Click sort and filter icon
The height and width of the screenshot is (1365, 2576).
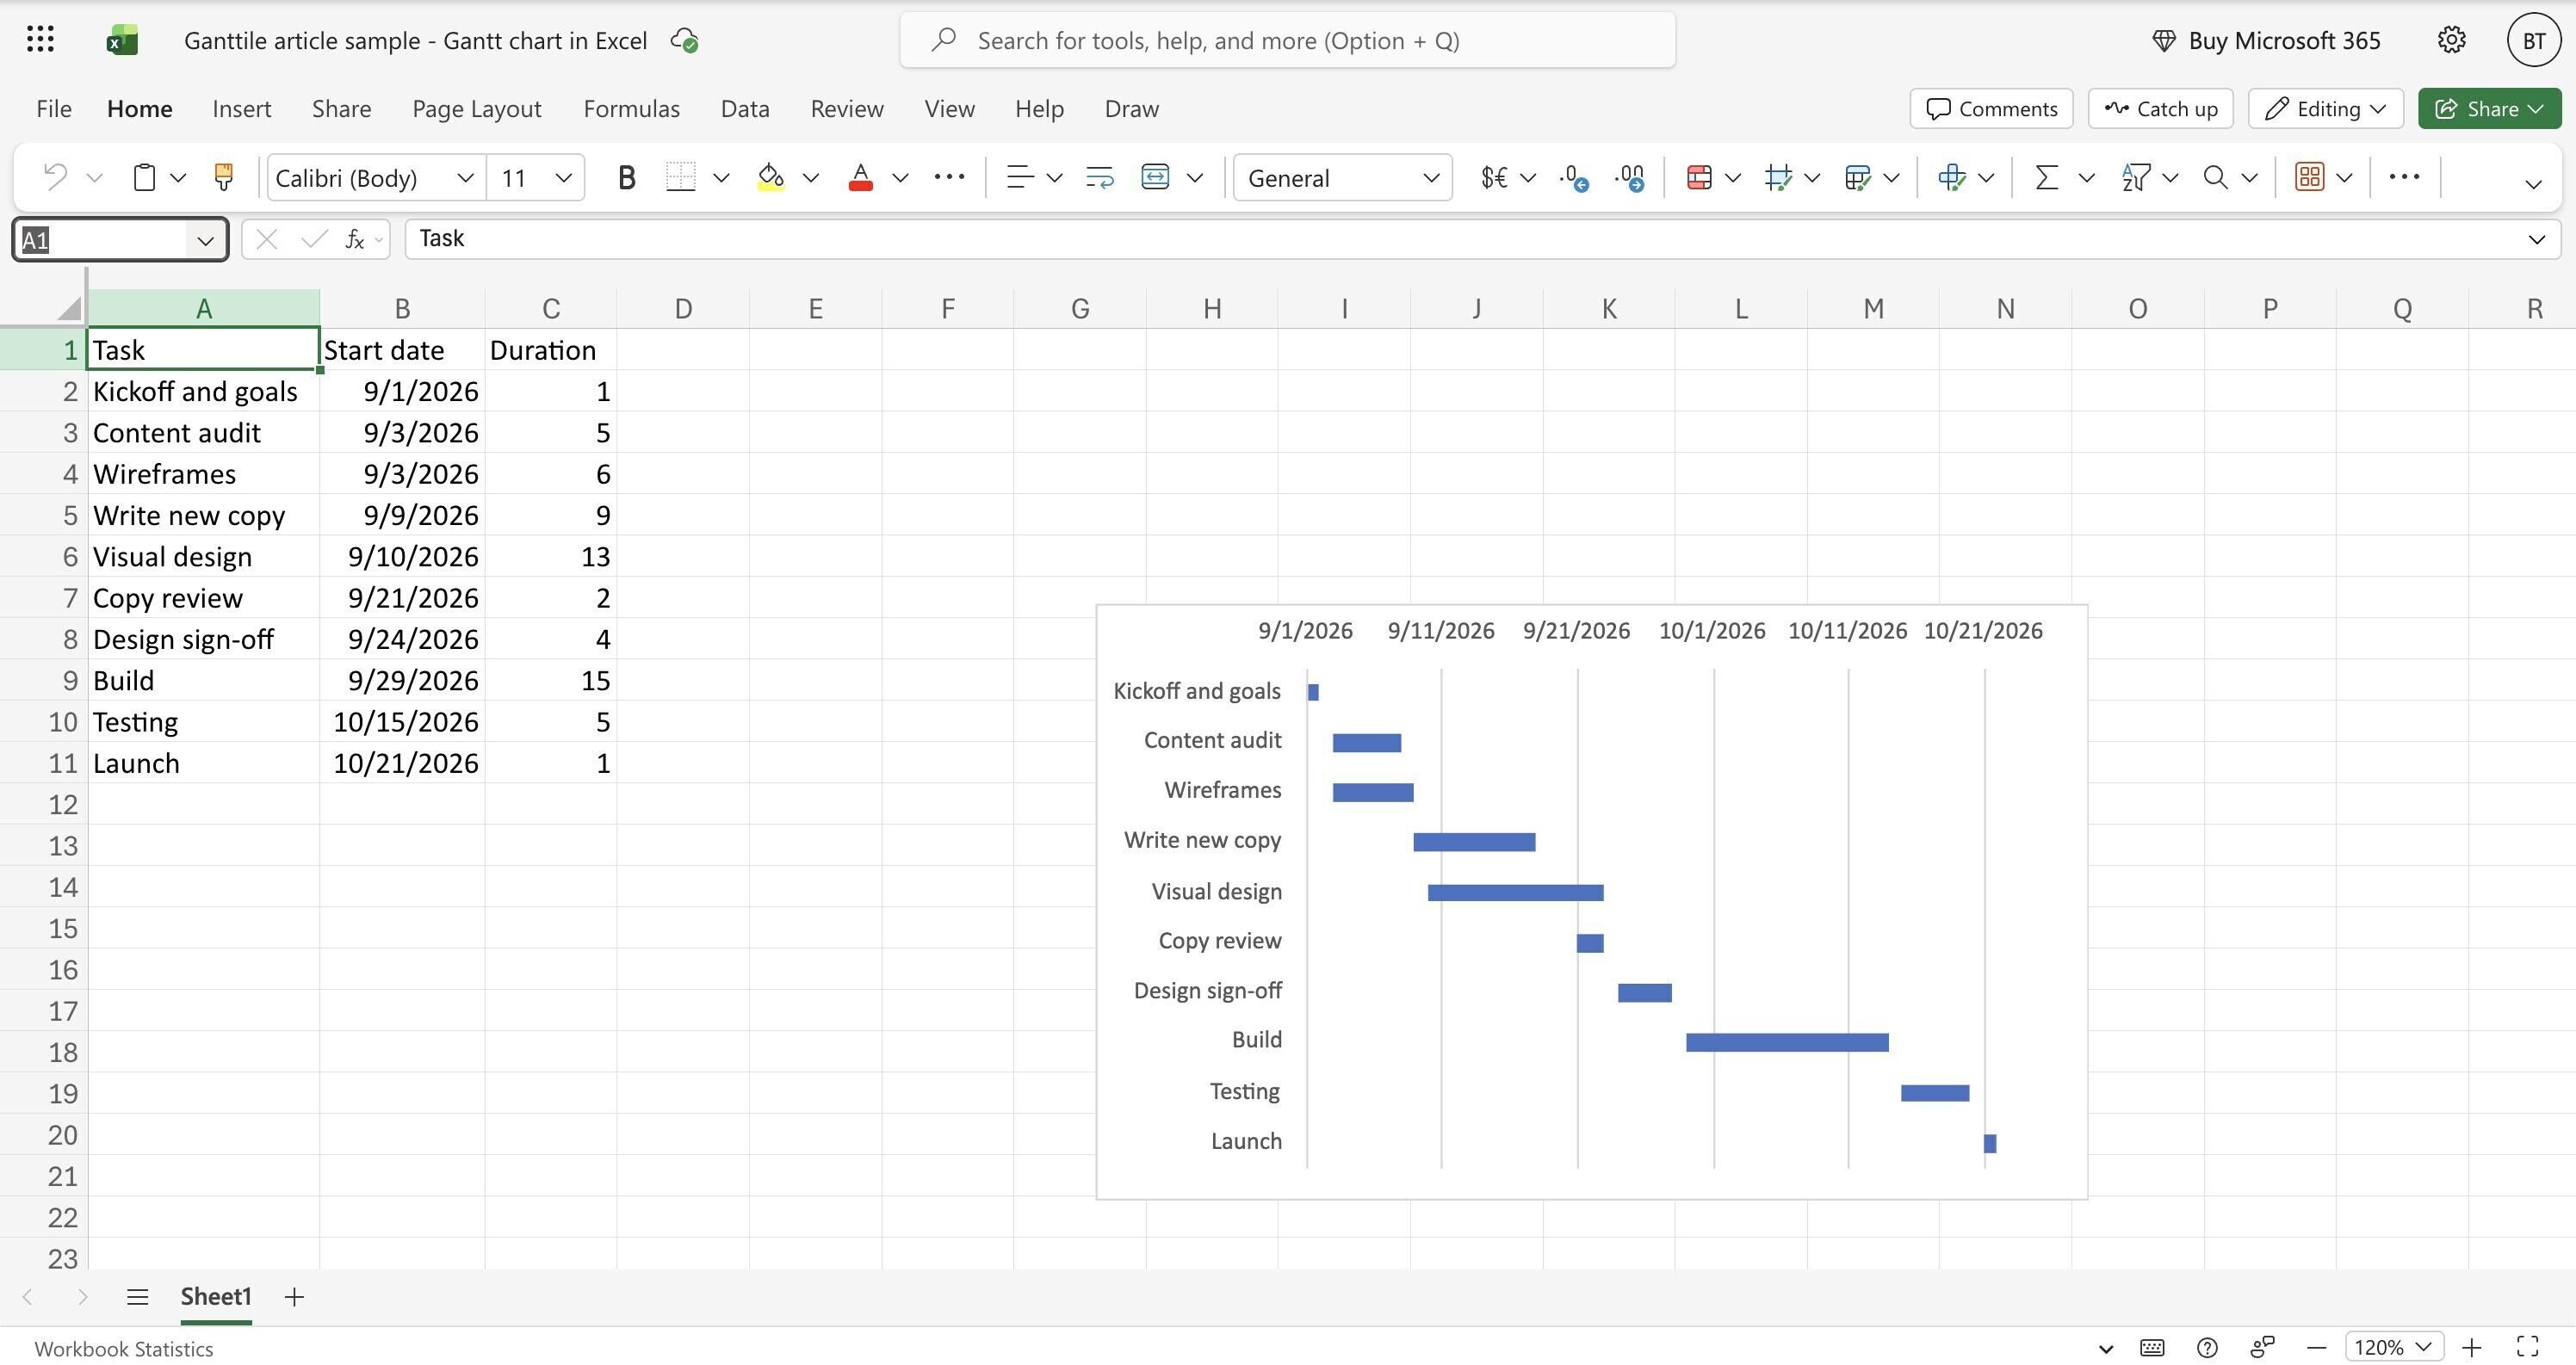coord(2136,177)
